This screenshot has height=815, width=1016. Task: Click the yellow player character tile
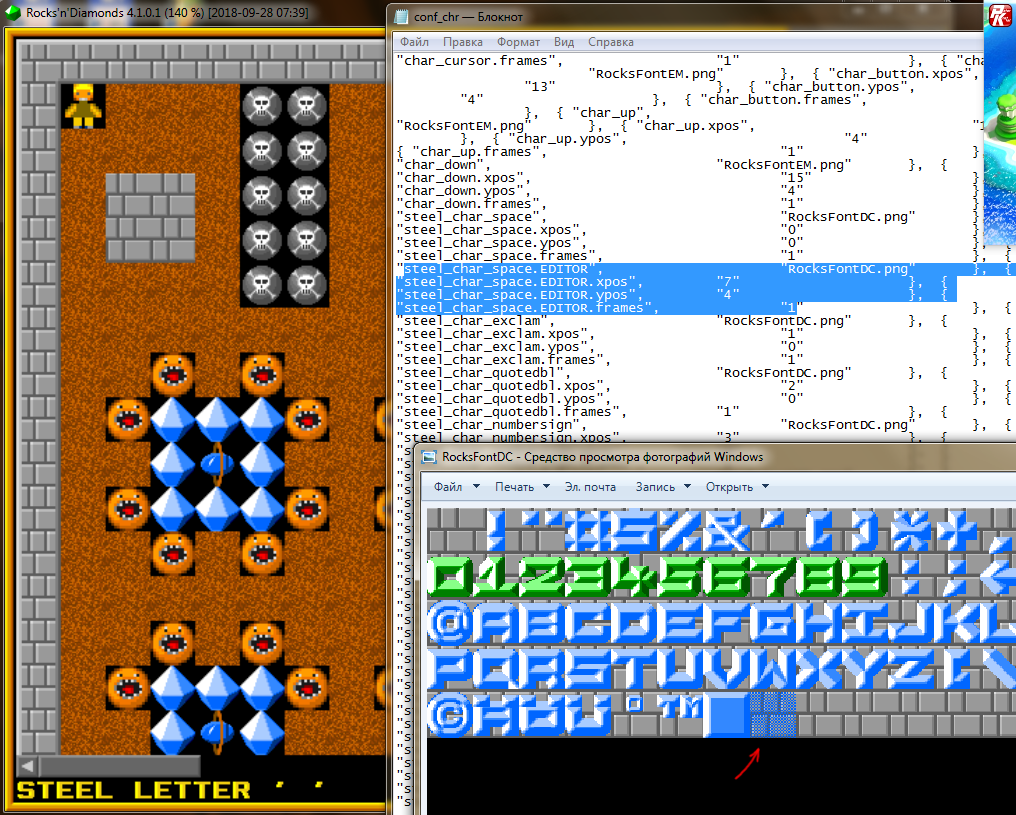tap(83, 105)
